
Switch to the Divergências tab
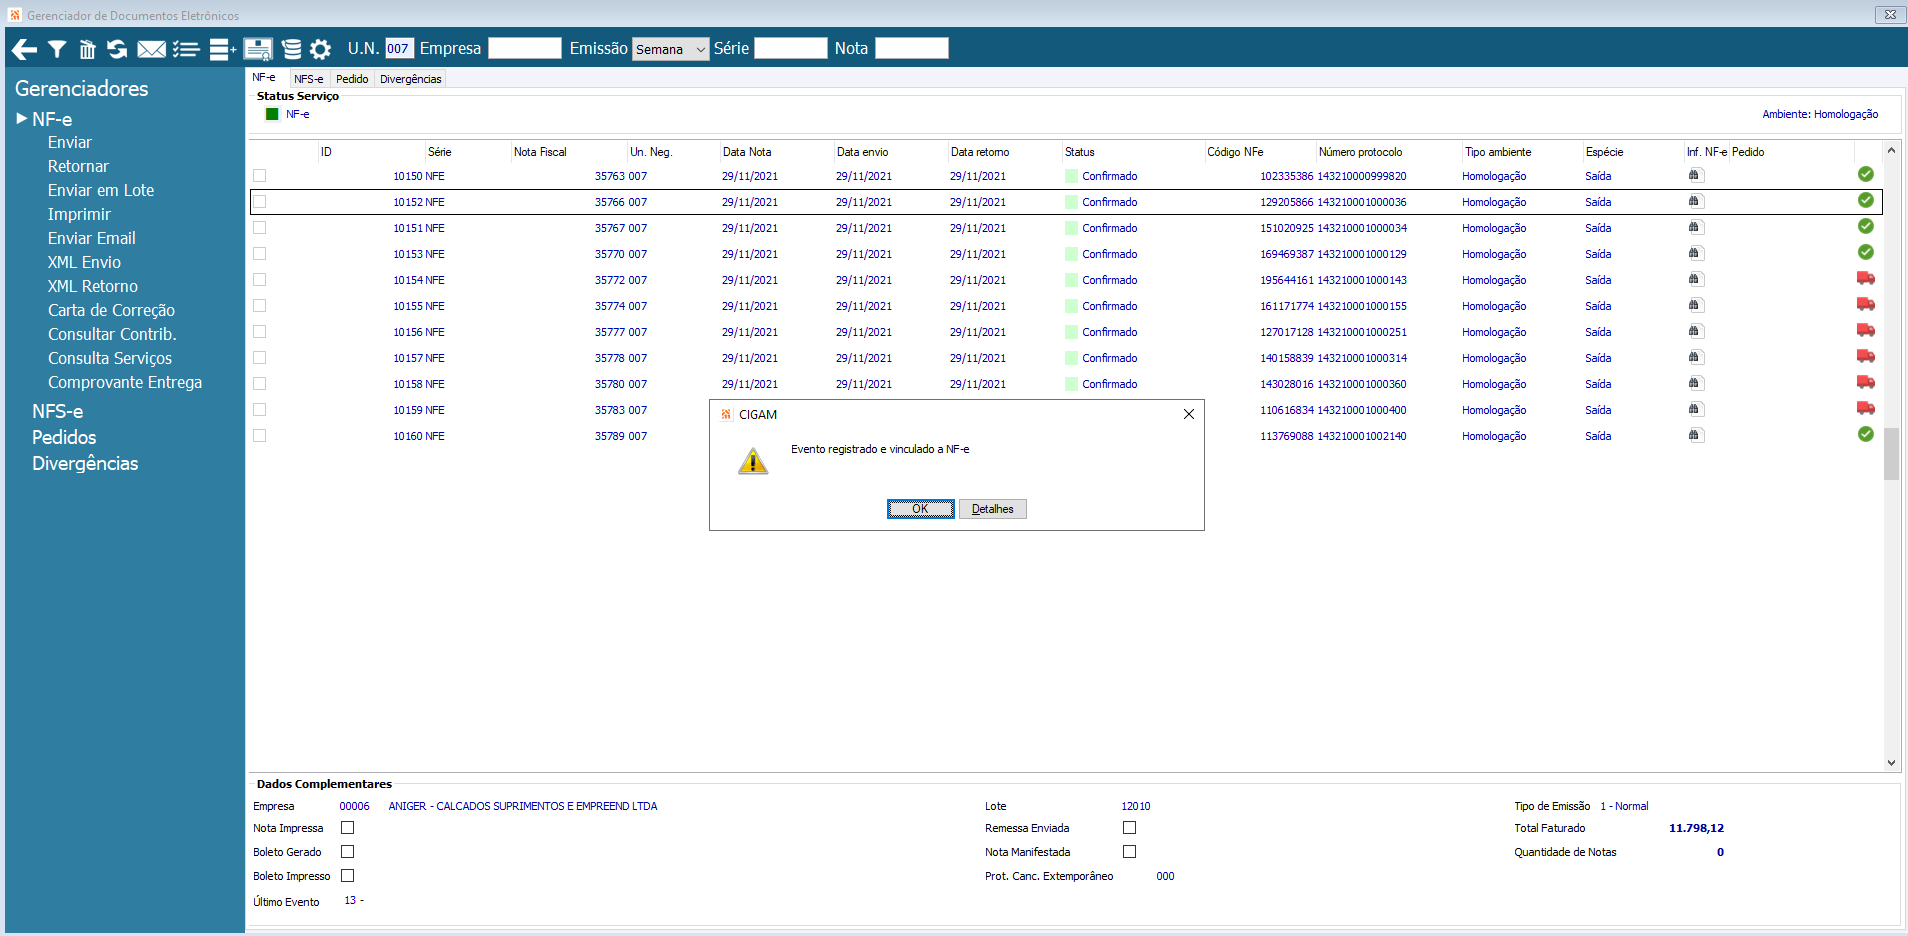pos(411,79)
